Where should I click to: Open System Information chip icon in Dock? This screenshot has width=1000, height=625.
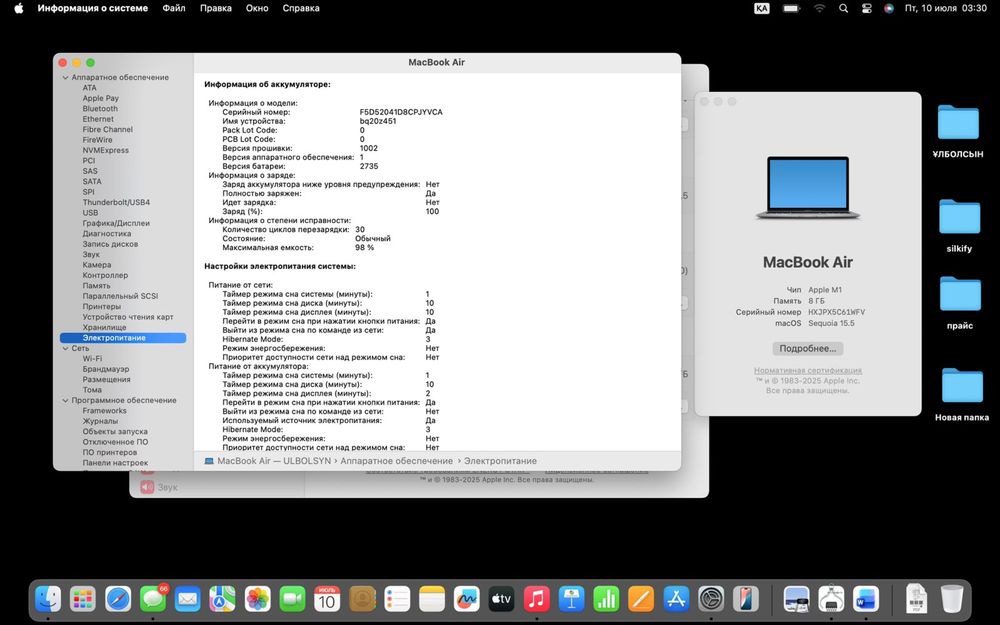click(x=831, y=599)
